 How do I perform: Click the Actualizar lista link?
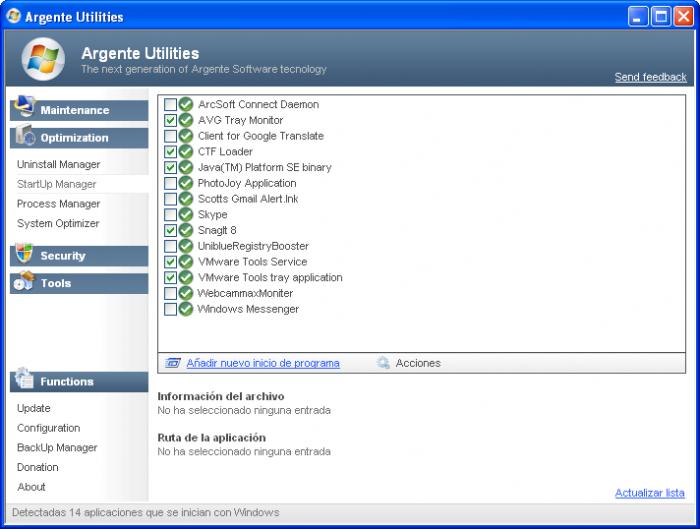coord(650,493)
